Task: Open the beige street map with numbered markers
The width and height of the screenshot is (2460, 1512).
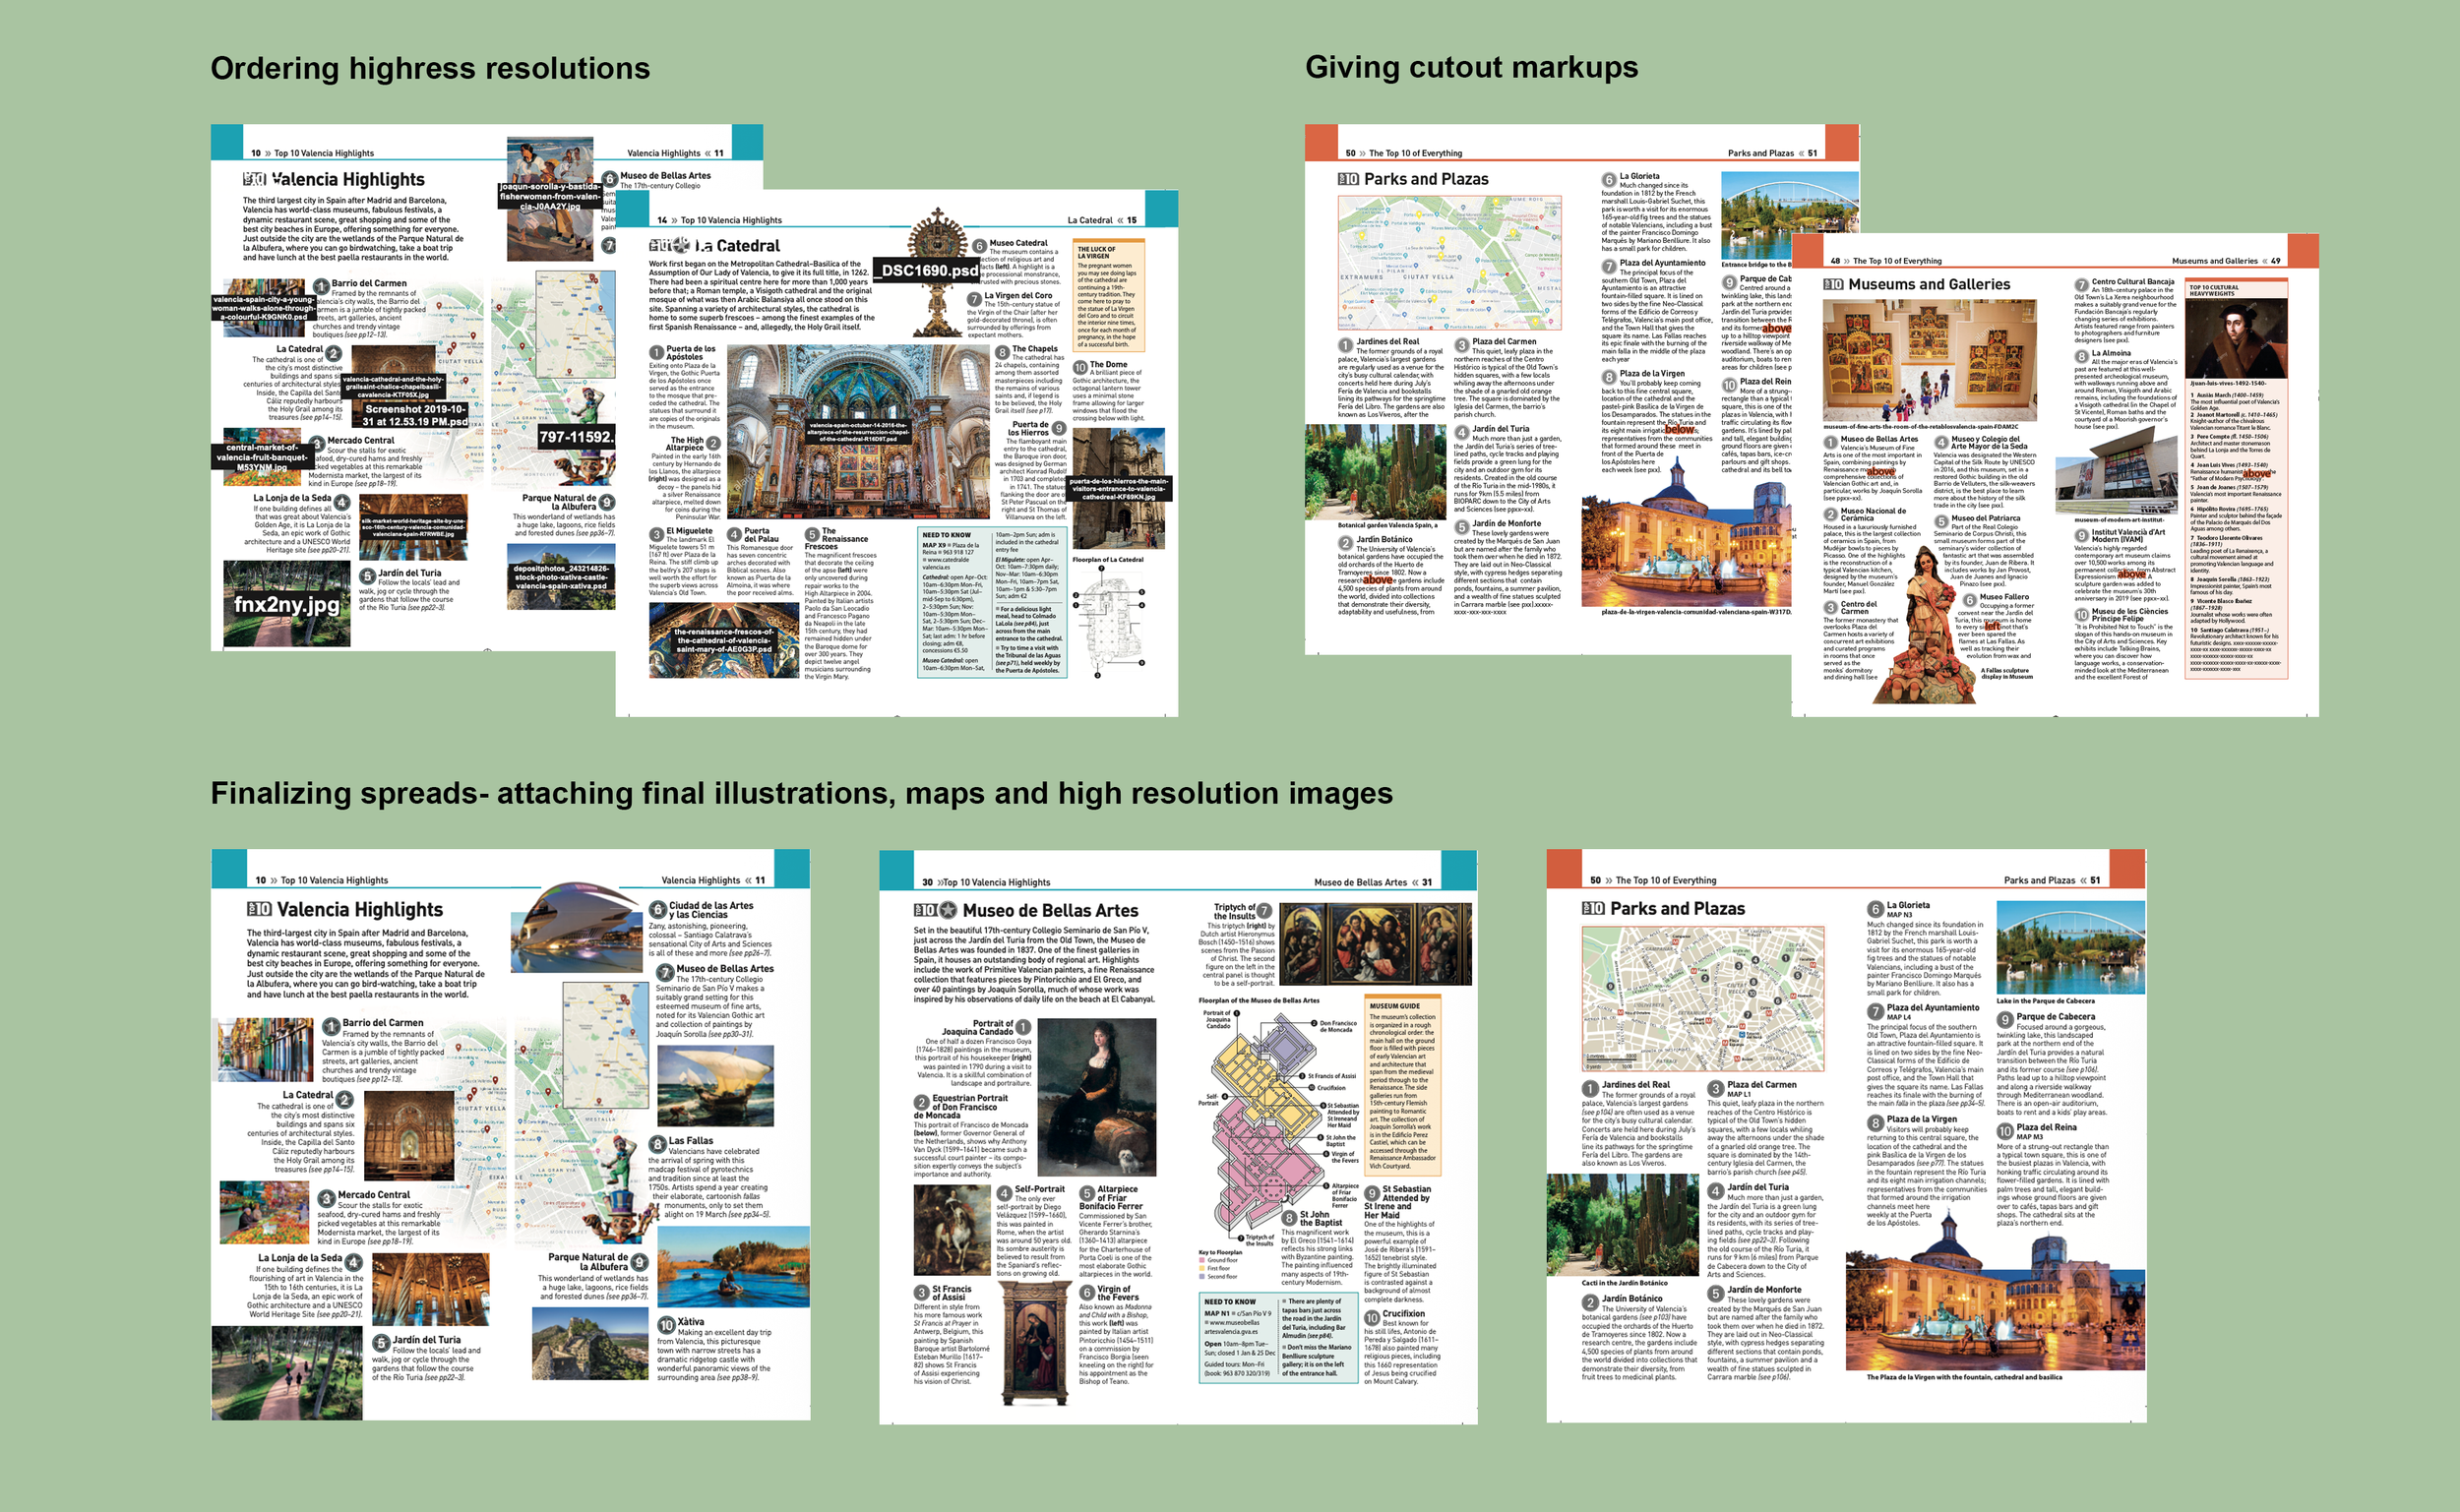Action: coord(1702,999)
